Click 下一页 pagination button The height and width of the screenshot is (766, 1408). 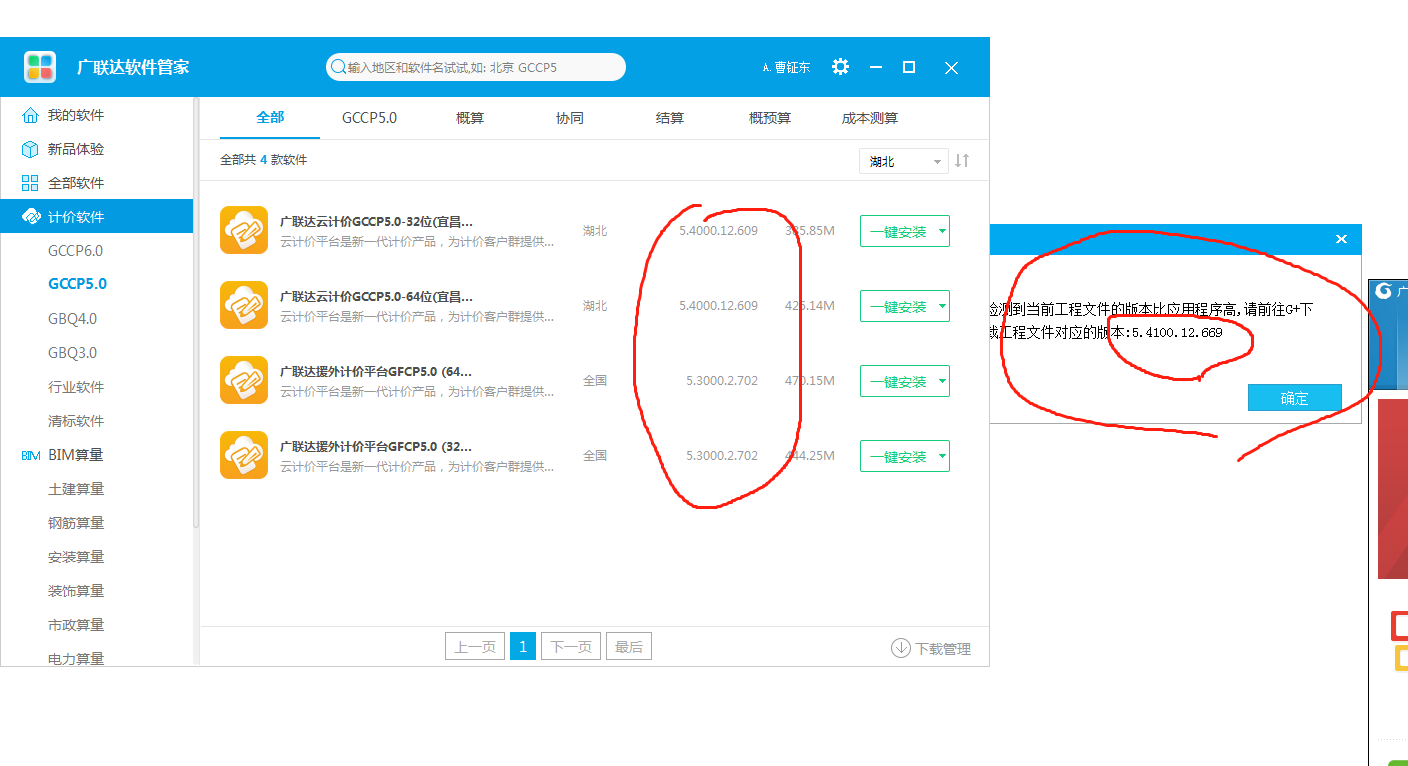tap(571, 647)
